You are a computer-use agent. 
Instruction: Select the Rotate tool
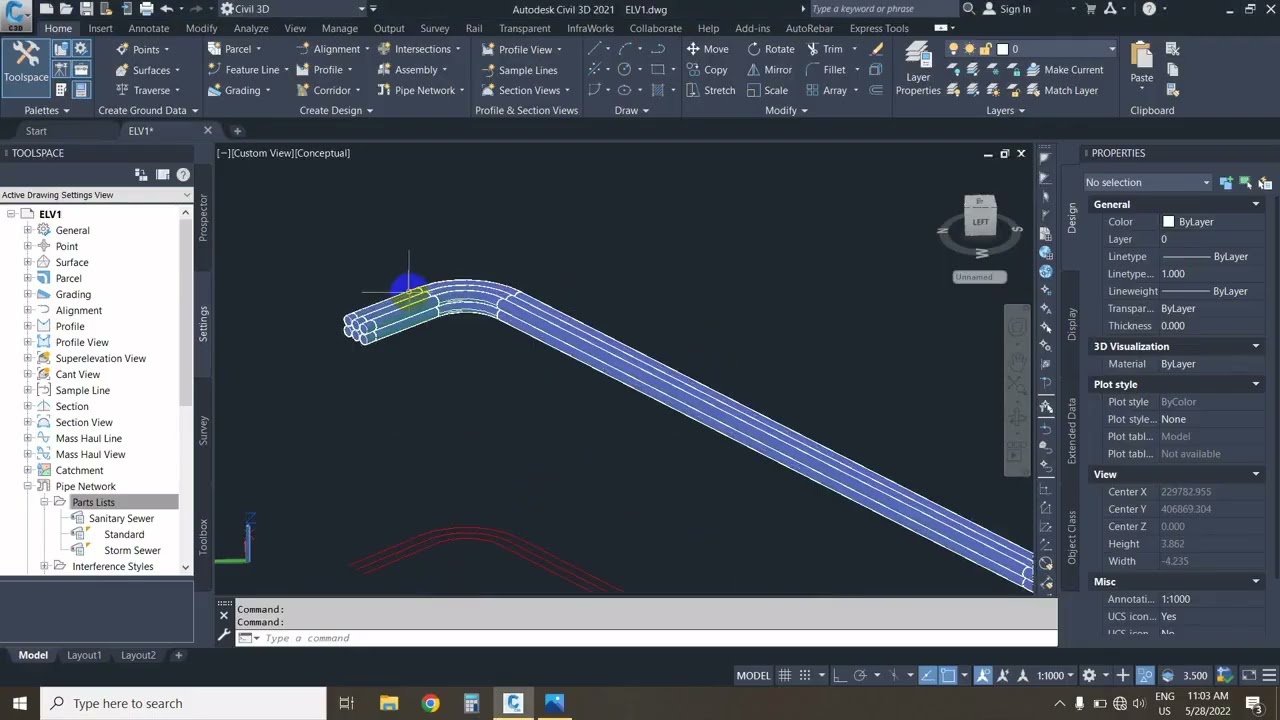pos(771,49)
